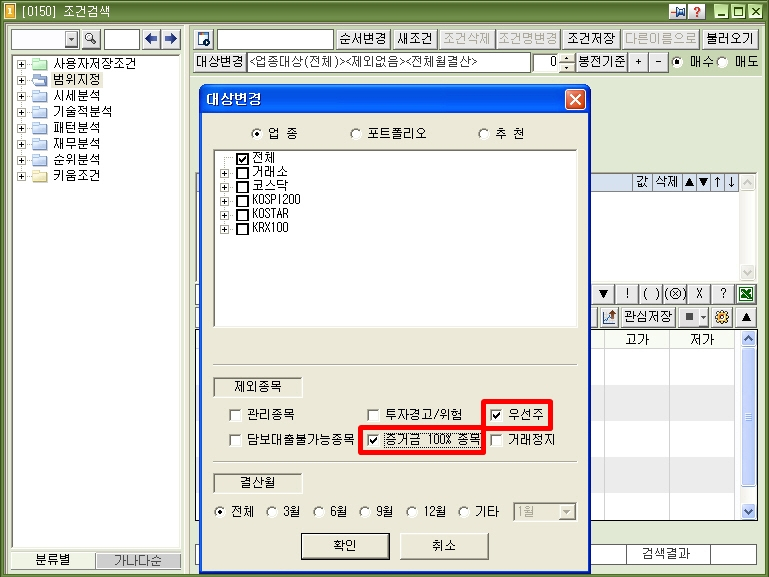This screenshot has width=769, height=577.
Task: Switch to the 분류별 tab
Action: (52, 561)
